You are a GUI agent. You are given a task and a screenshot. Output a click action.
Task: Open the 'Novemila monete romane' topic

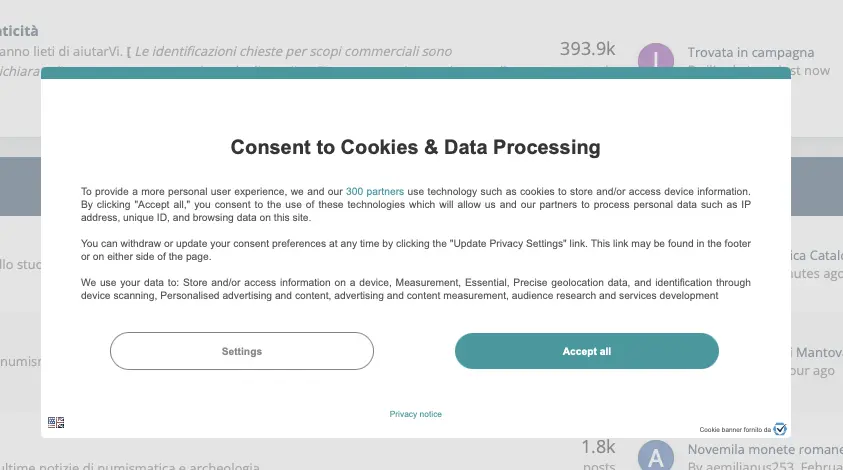(765, 450)
